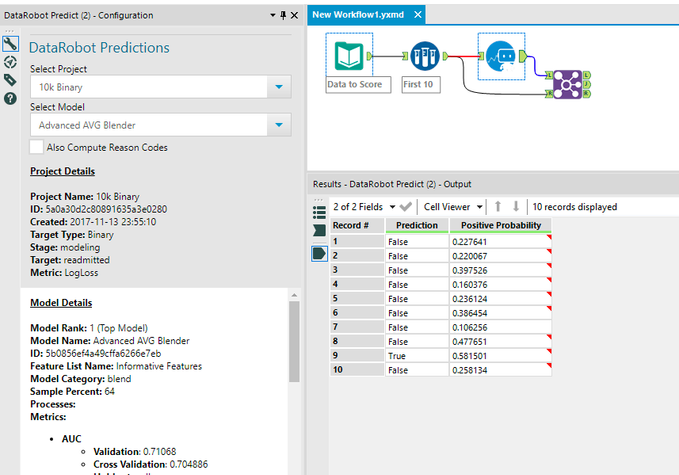
Task: Click the Project Details heading
Action: 62,171
